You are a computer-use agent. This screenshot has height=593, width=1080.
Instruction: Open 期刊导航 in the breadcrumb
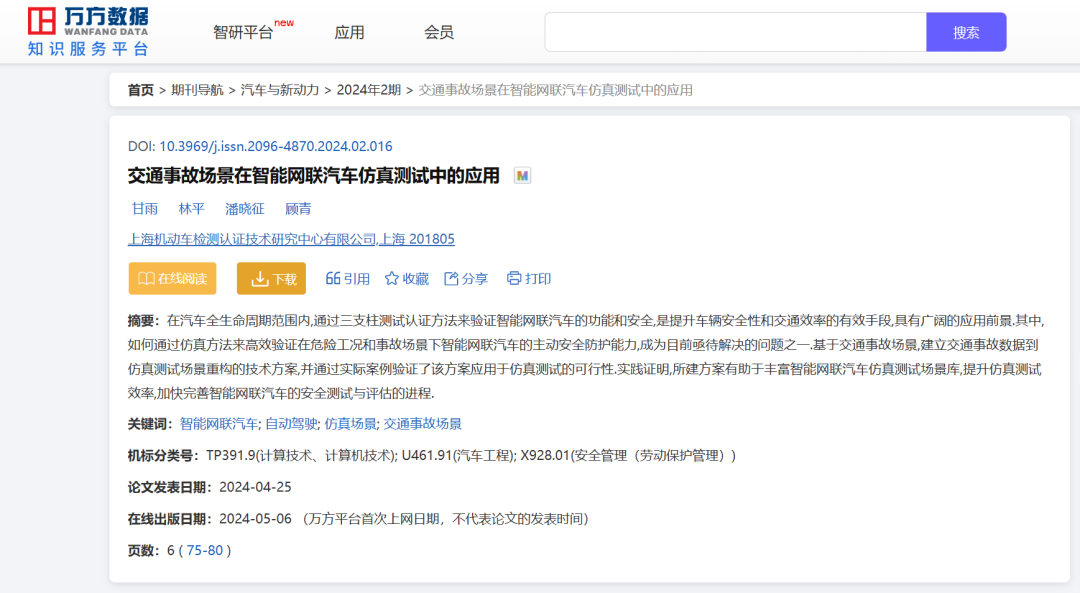197,90
